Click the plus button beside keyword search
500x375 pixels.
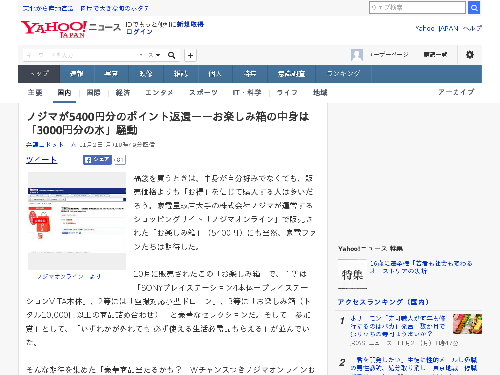coord(190,55)
